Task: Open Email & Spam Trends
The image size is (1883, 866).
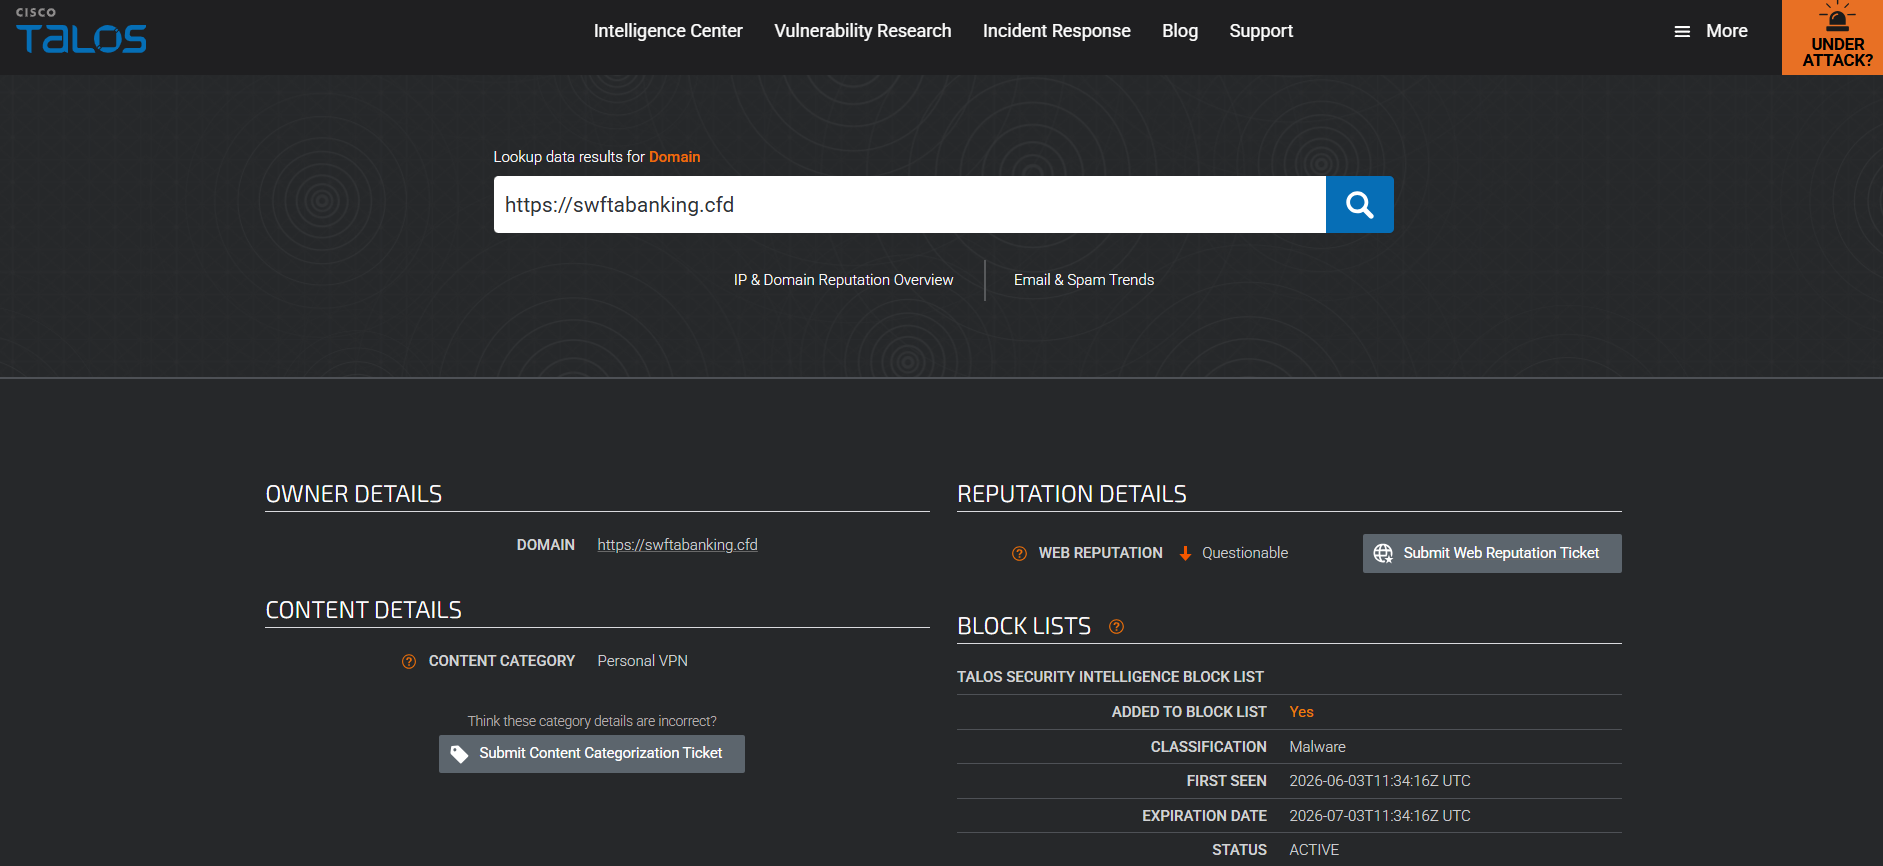Action: (1084, 280)
